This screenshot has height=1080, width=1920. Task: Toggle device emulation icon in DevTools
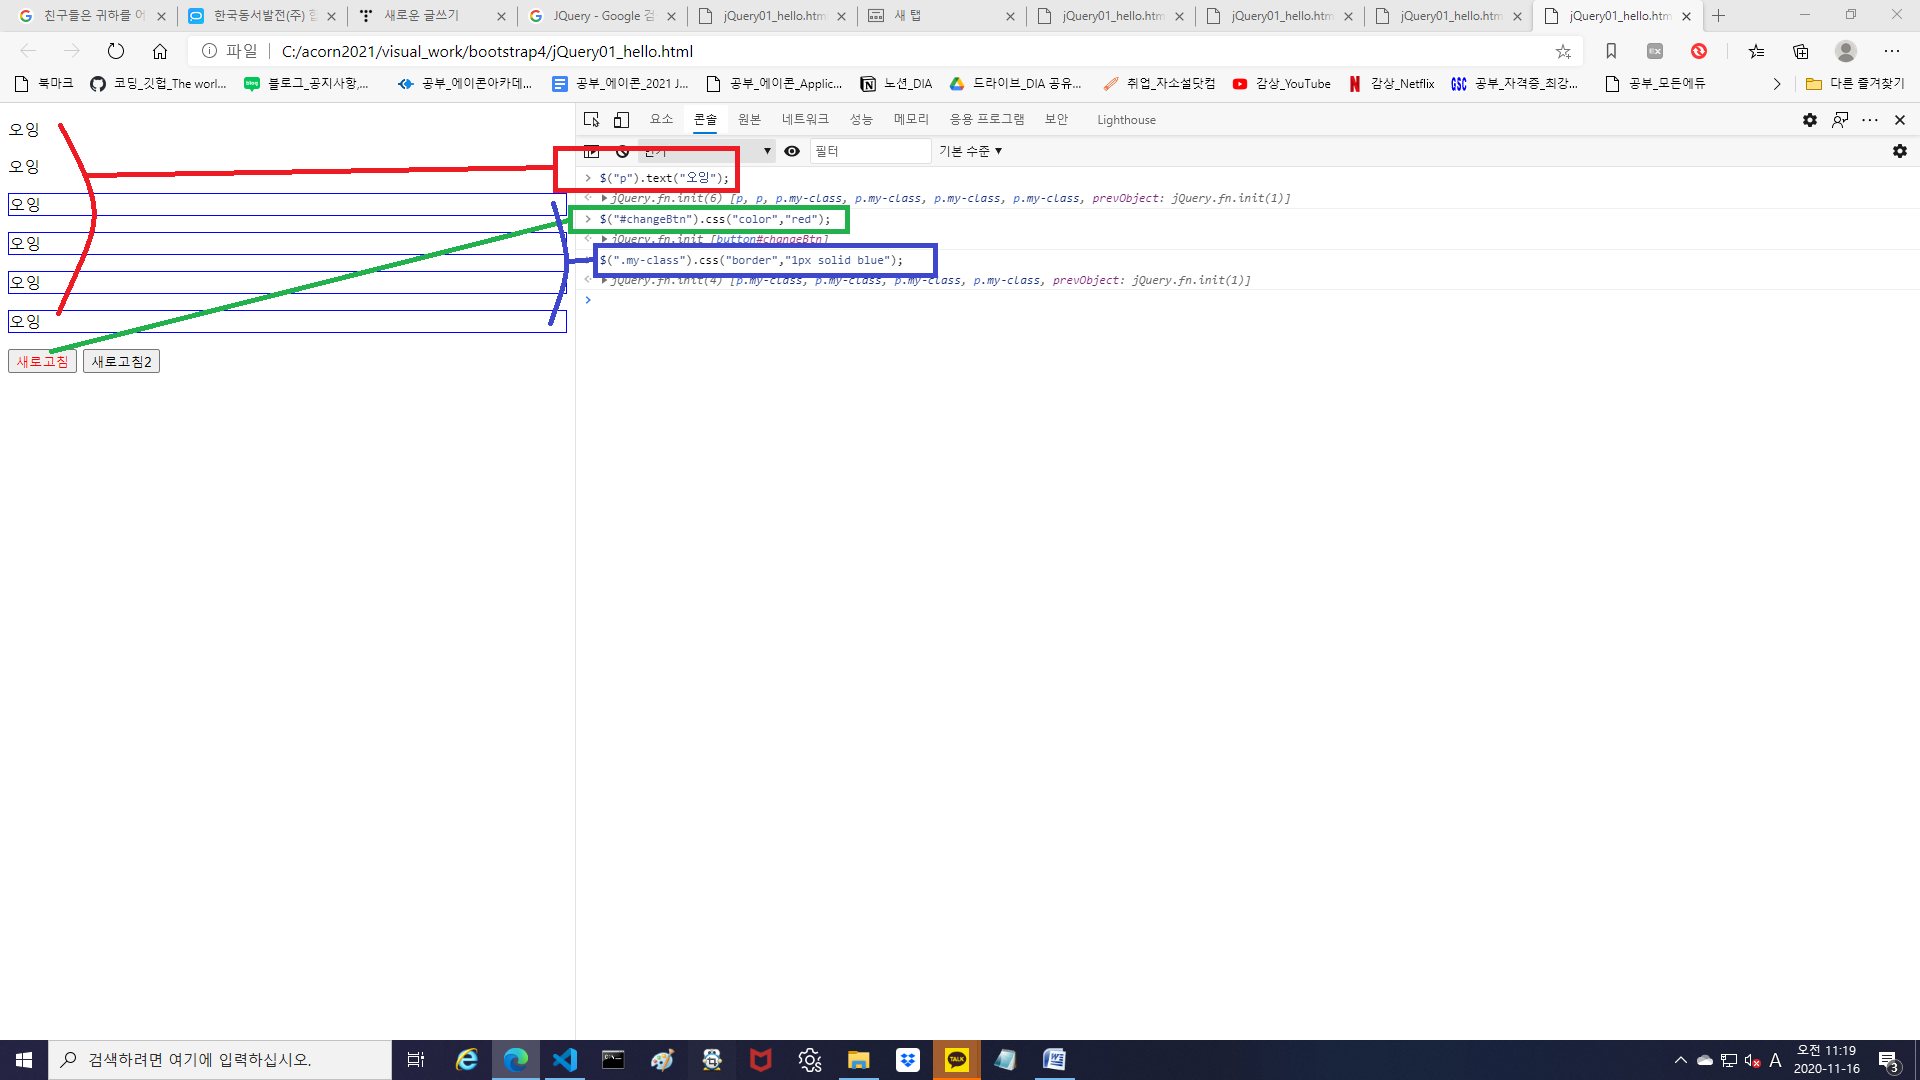(x=621, y=120)
